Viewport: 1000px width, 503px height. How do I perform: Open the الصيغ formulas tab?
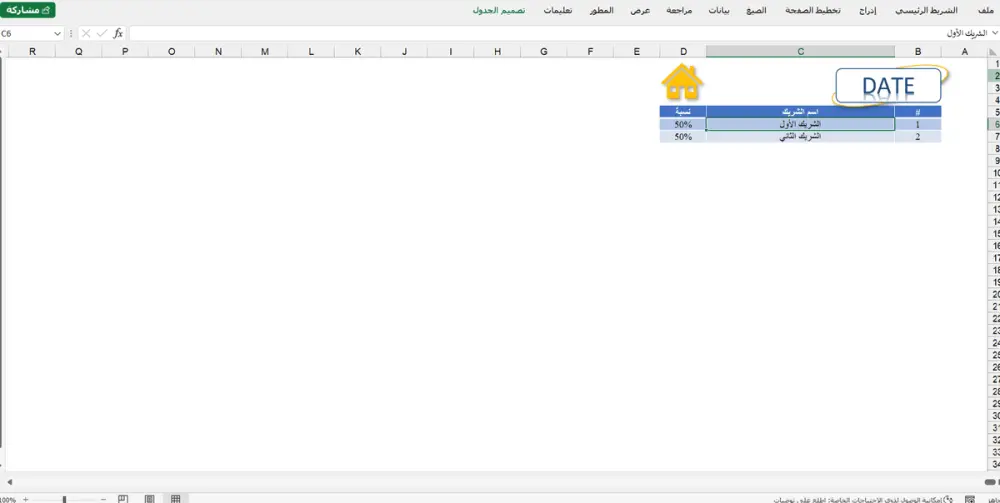click(x=756, y=11)
